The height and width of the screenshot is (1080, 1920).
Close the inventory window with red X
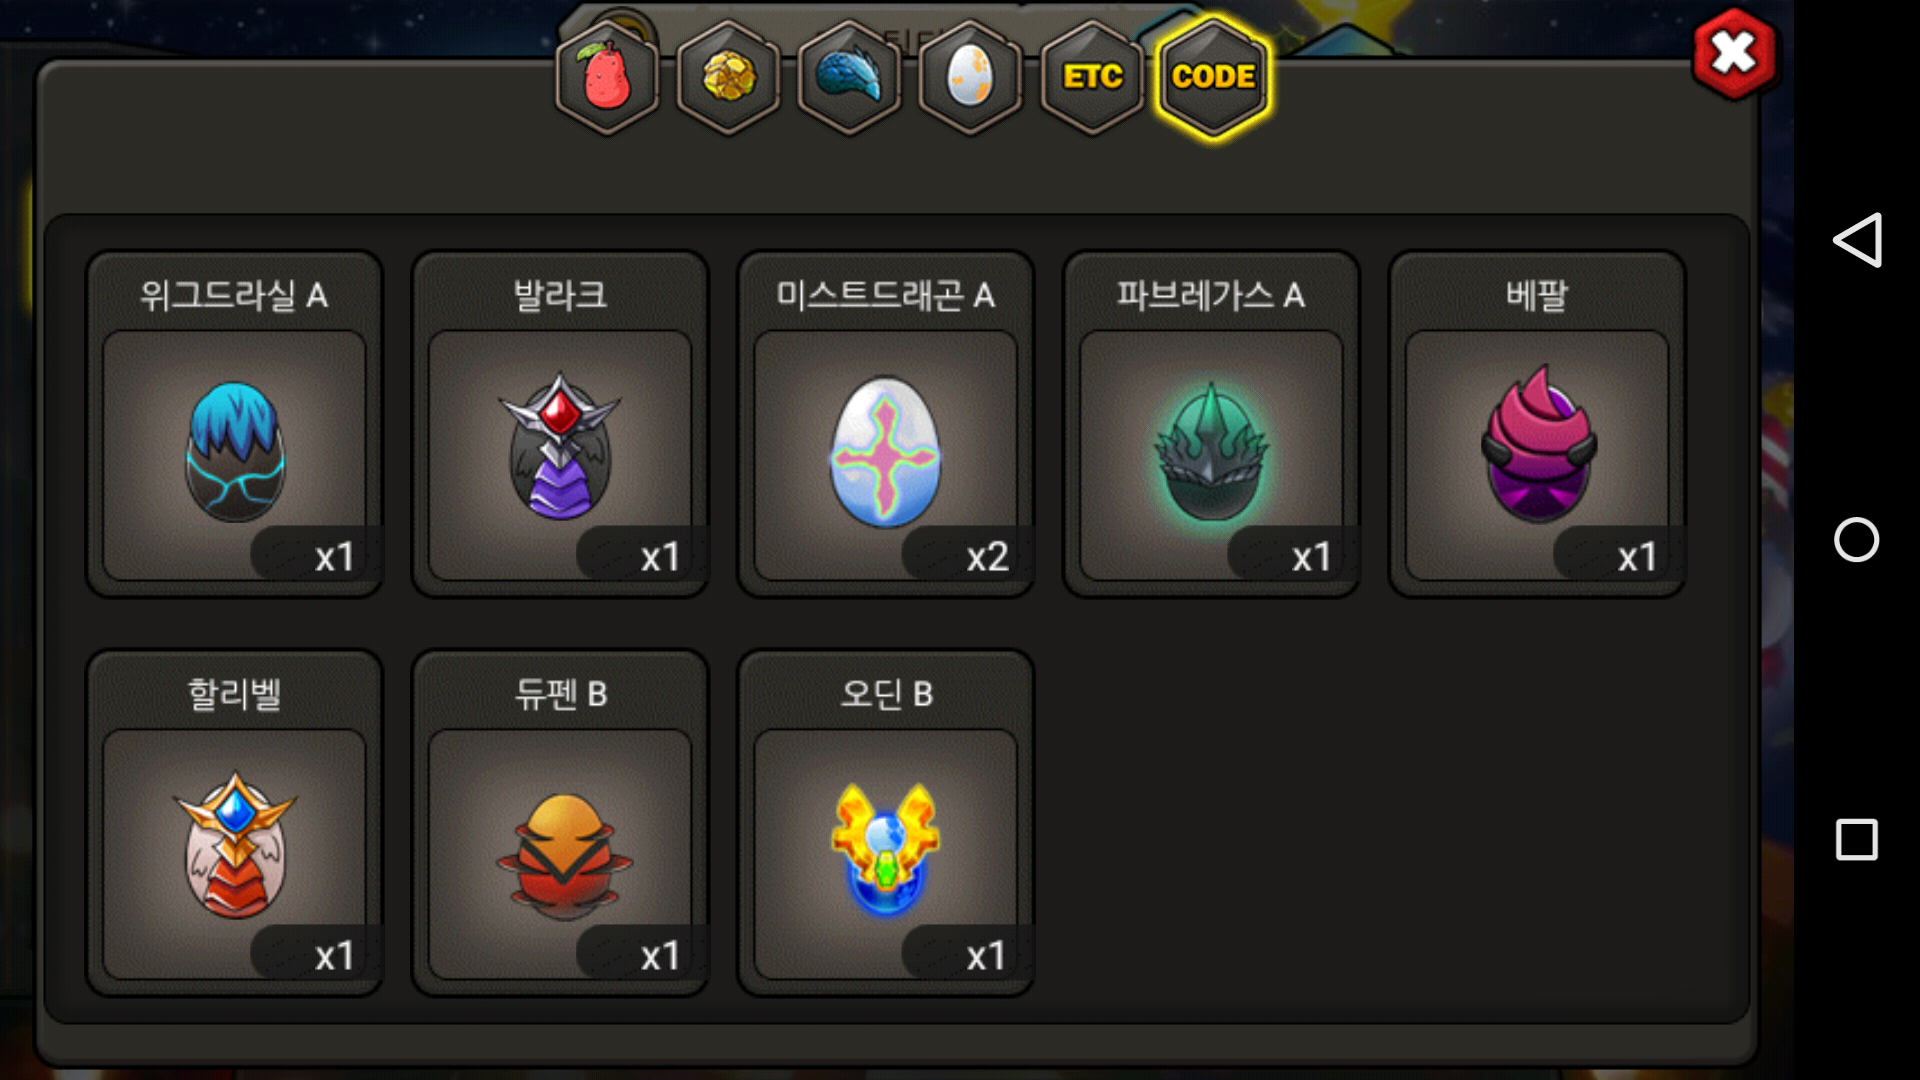point(1734,54)
